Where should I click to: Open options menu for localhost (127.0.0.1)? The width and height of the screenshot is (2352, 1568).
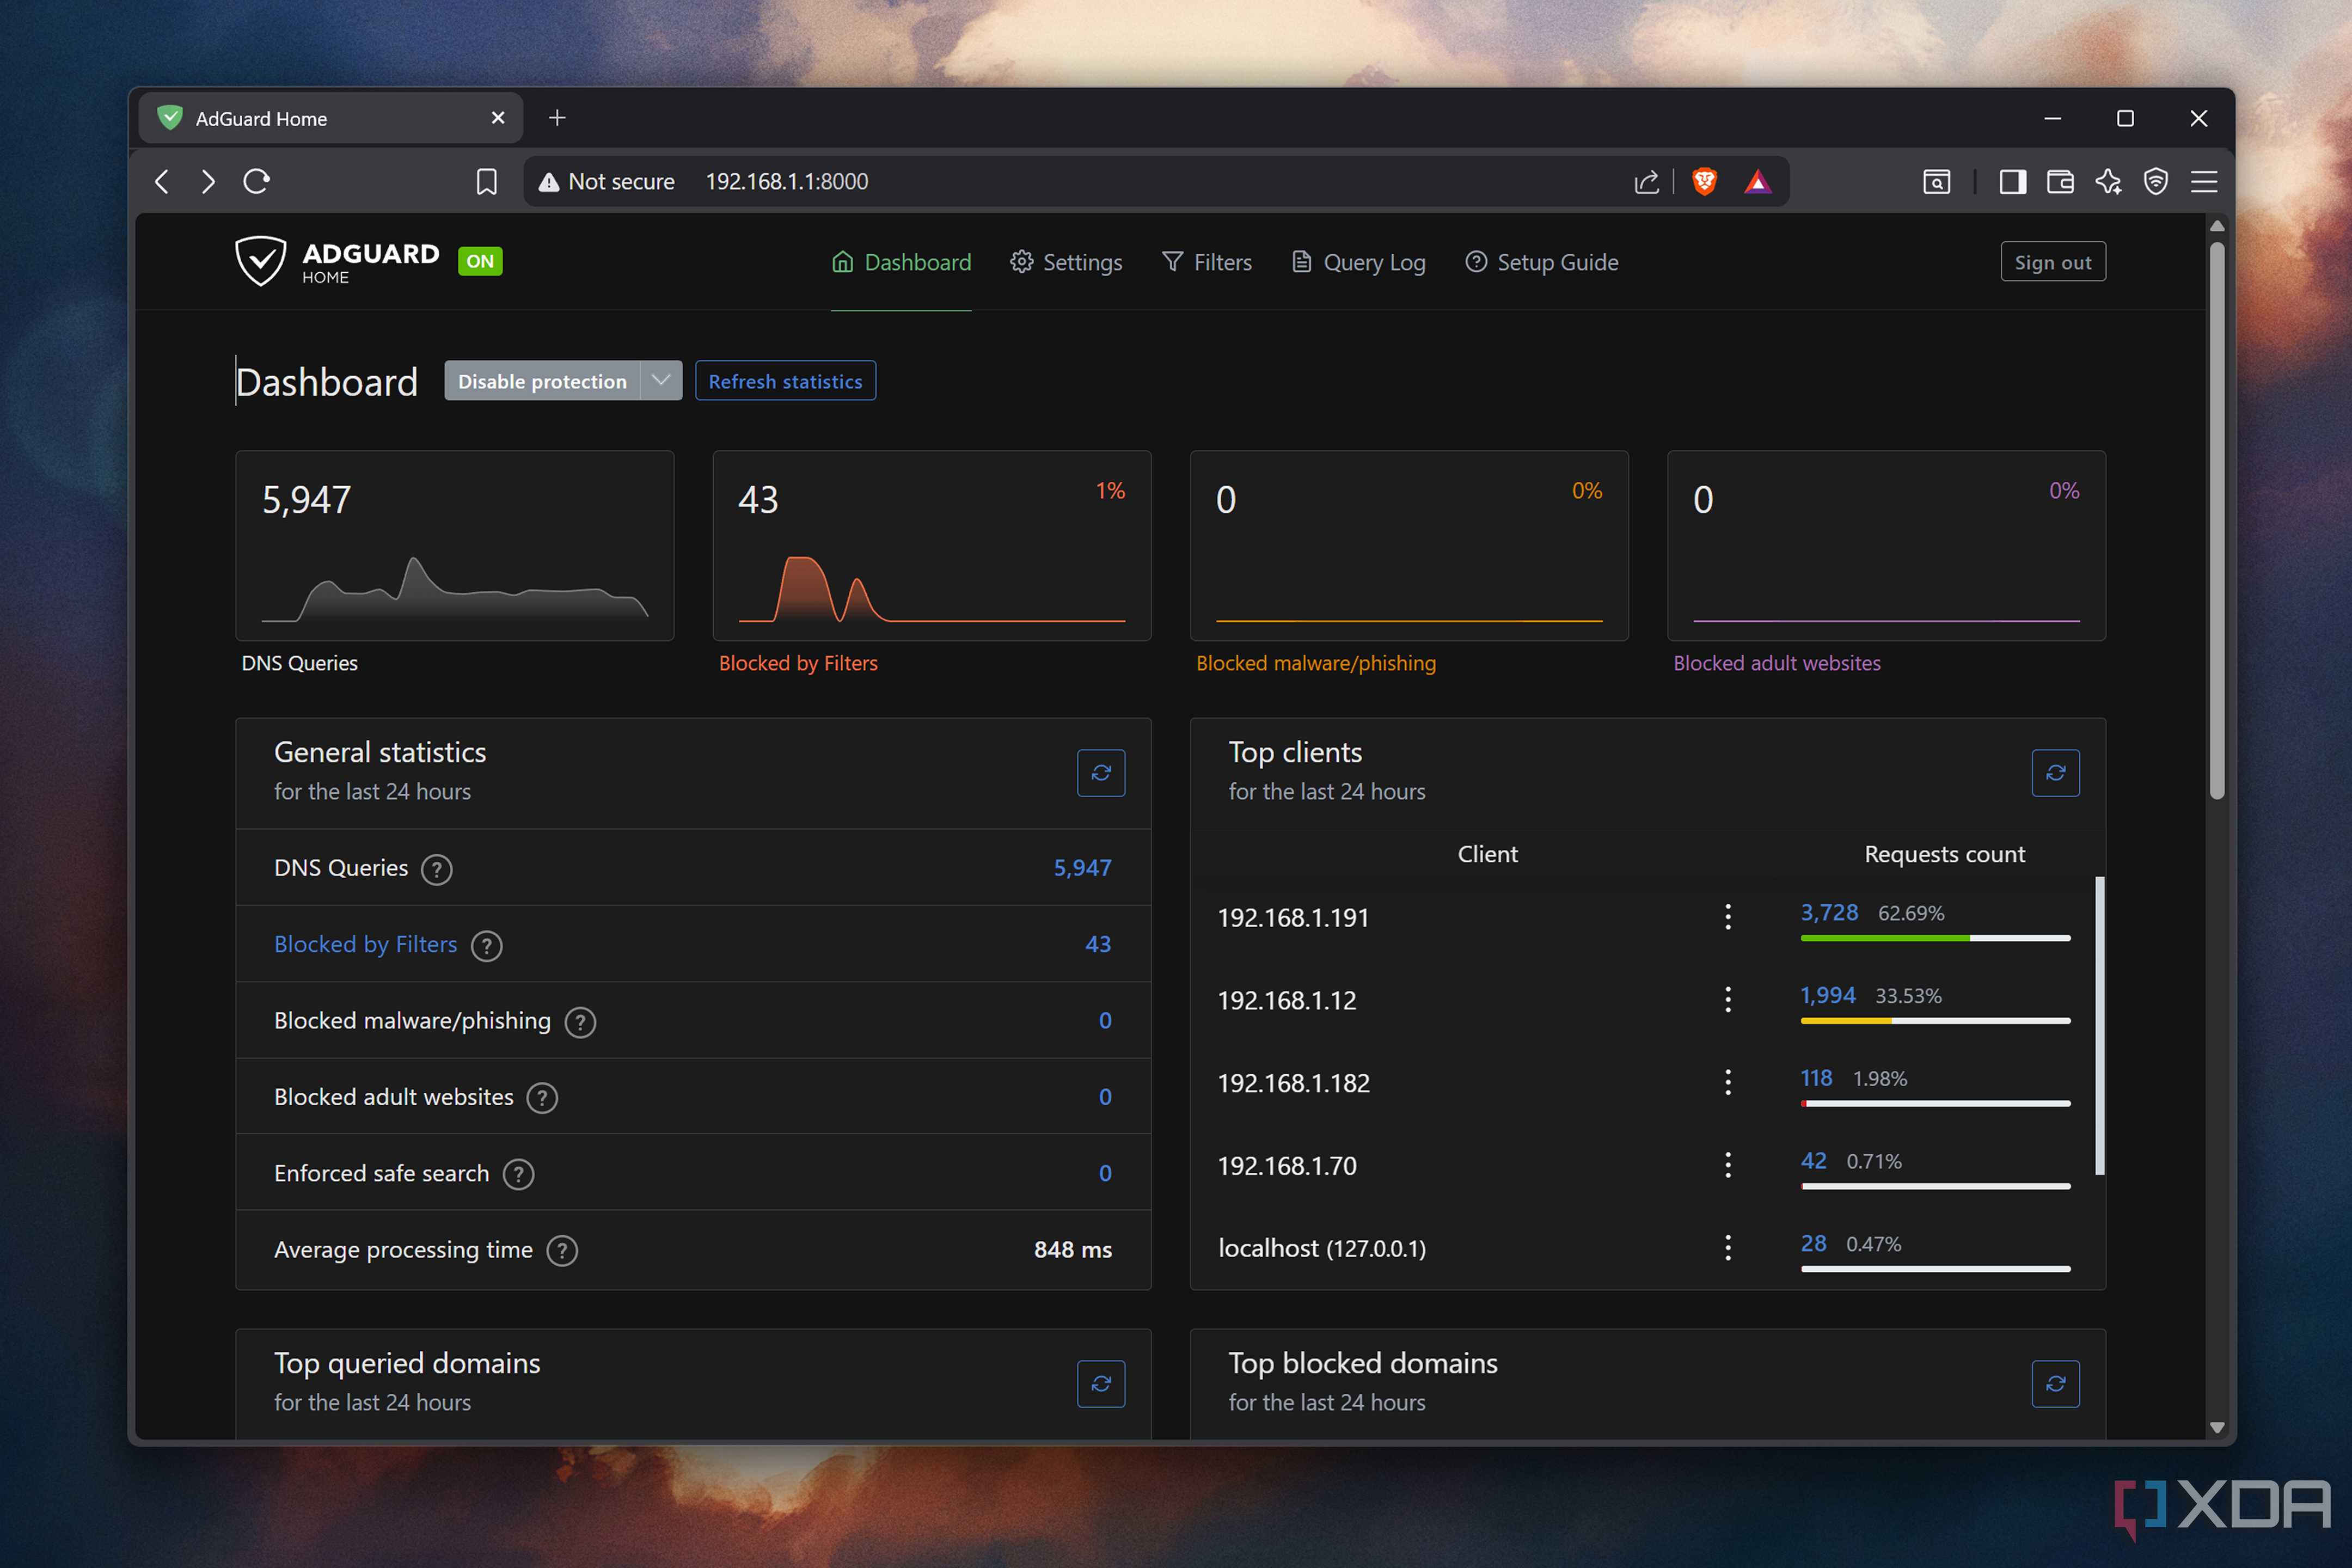(1728, 1247)
